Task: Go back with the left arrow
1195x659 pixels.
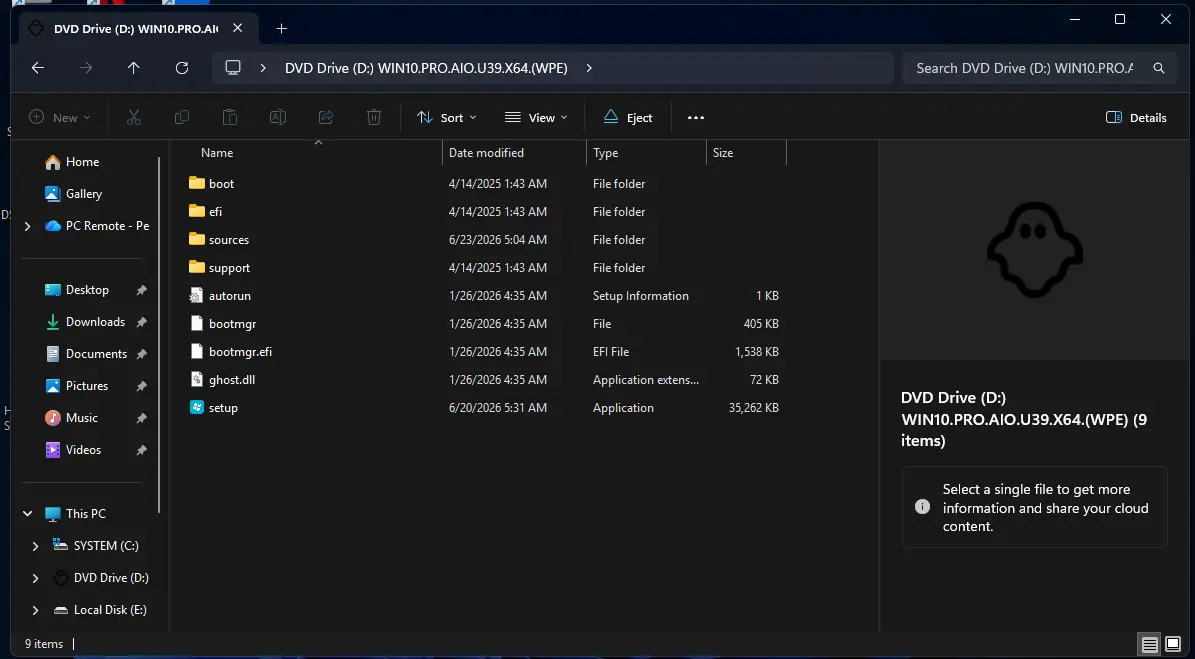Action: click(37, 68)
